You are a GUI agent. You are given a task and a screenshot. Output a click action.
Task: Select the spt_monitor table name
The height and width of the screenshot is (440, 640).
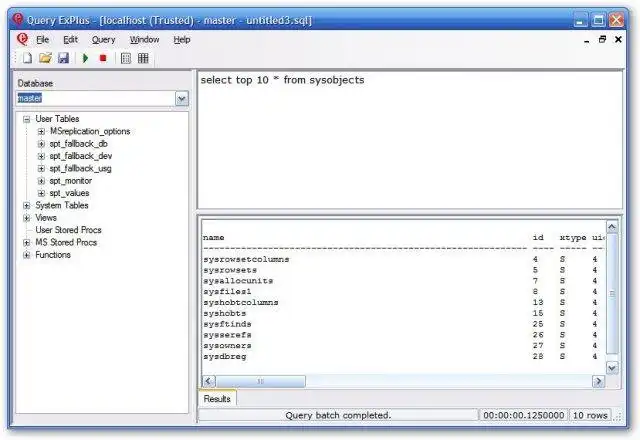(71, 181)
